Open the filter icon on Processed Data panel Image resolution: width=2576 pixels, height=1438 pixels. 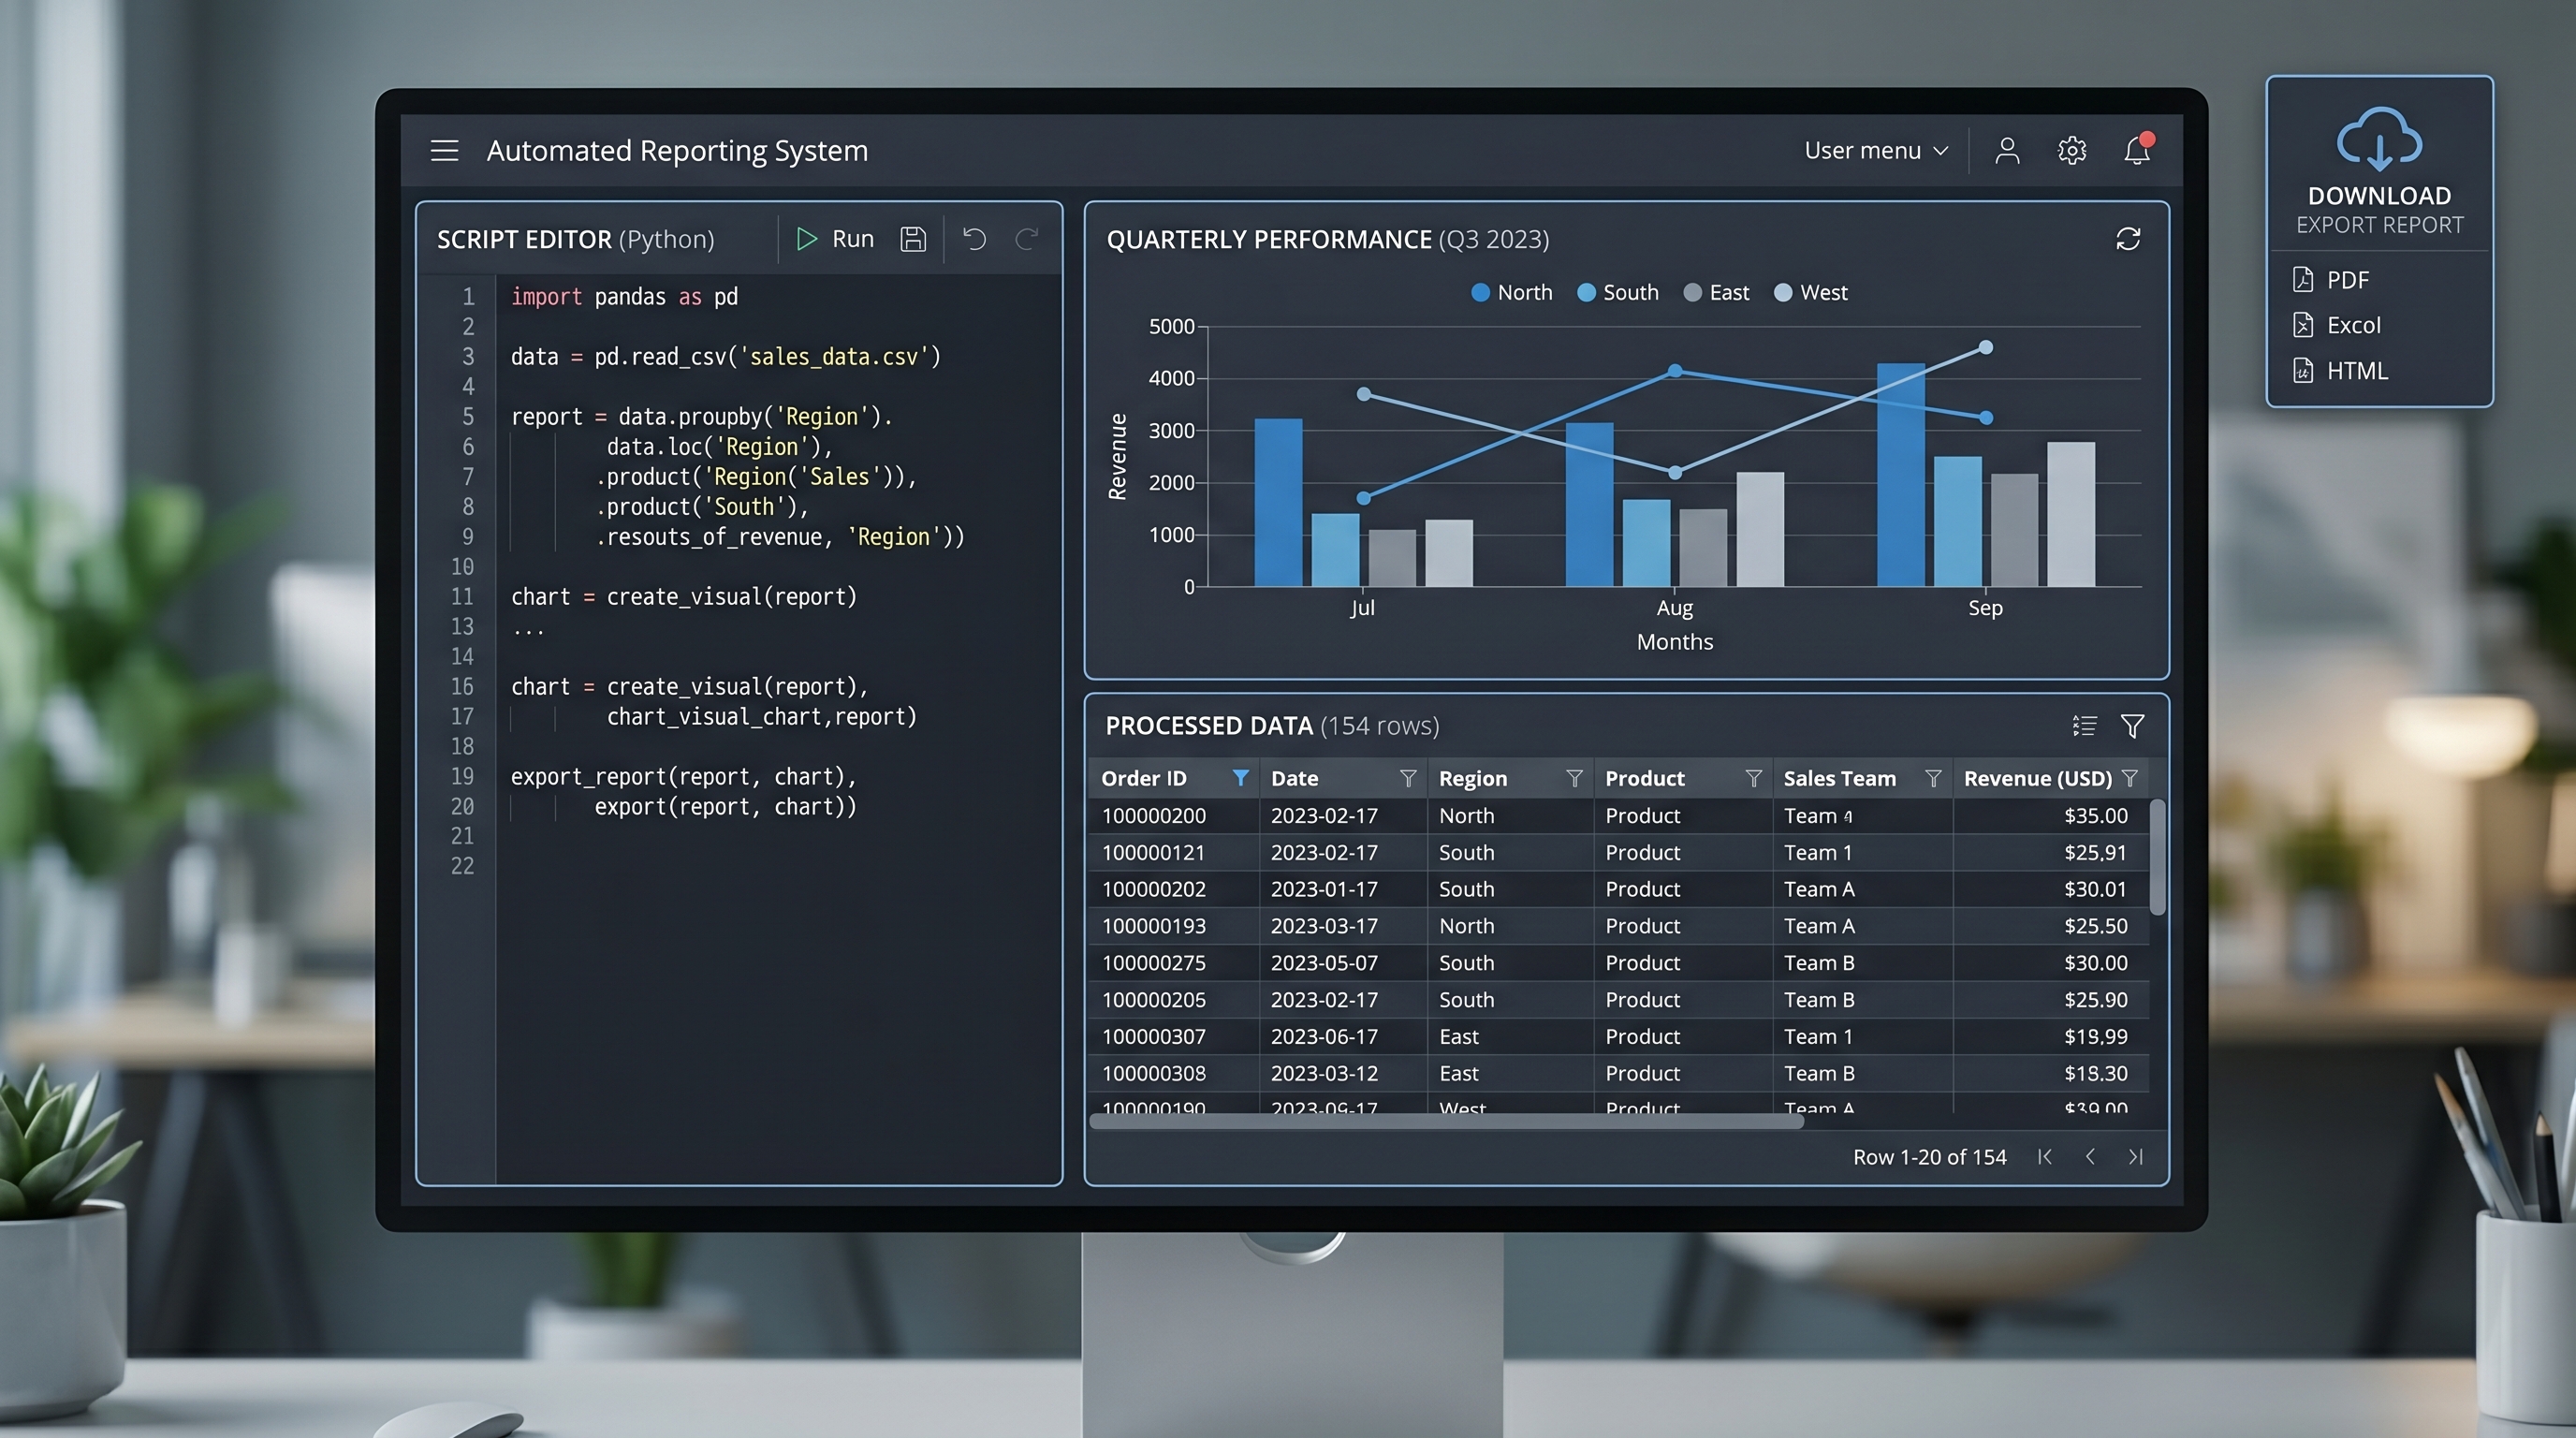click(2134, 725)
